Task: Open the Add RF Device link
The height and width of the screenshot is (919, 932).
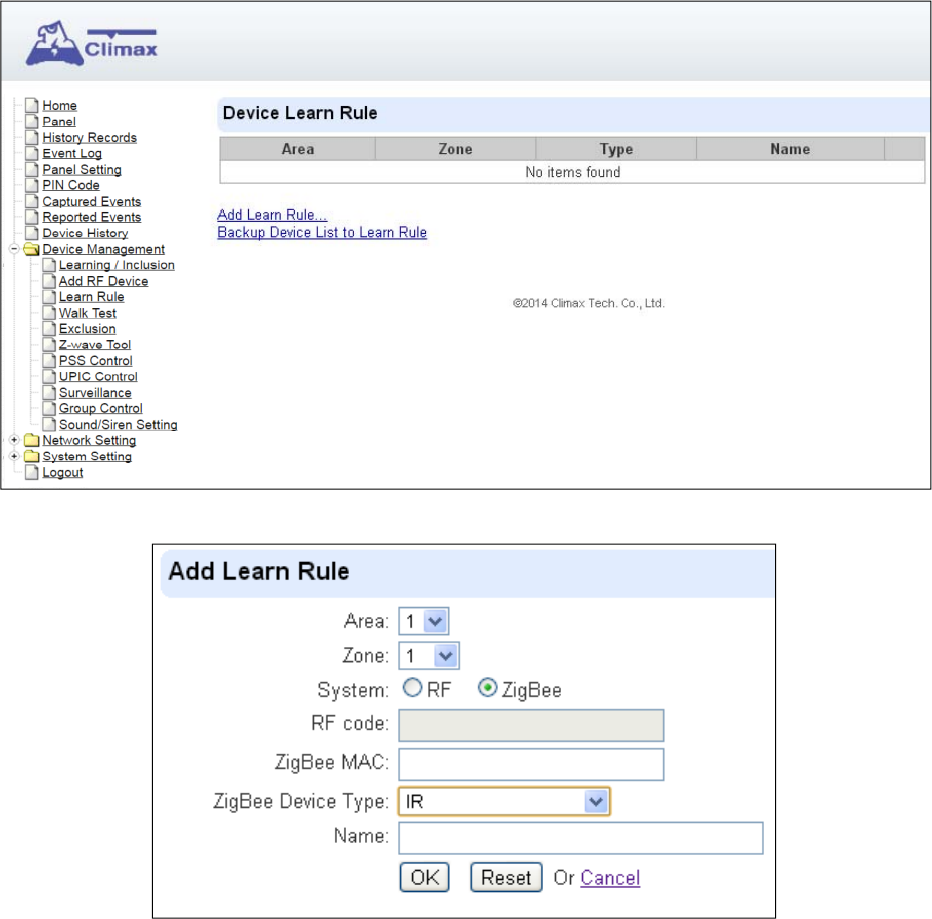Action: point(103,281)
